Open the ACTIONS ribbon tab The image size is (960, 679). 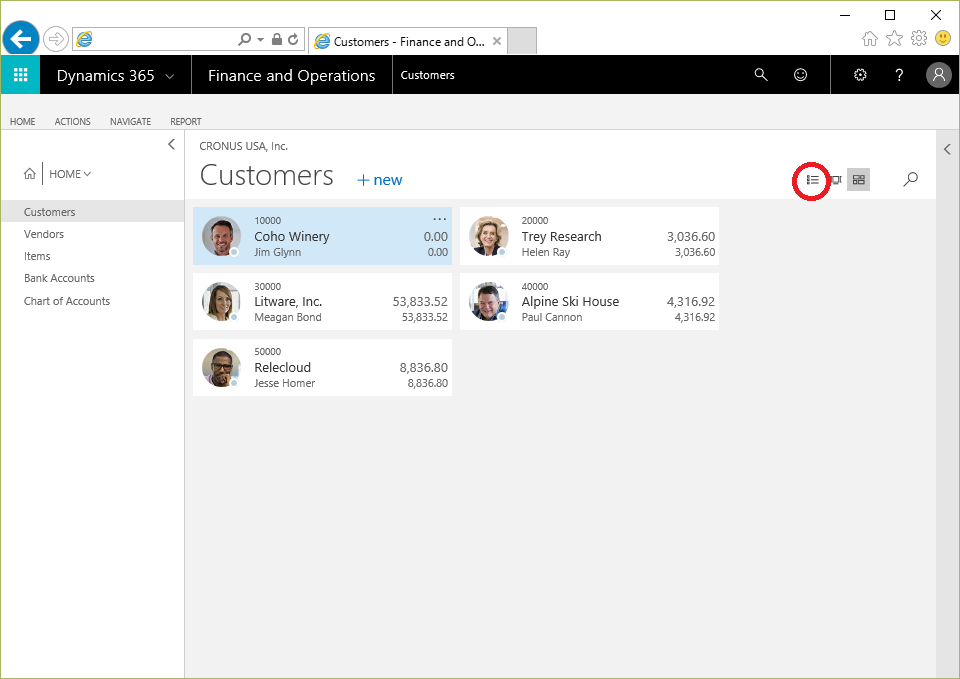(72, 121)
